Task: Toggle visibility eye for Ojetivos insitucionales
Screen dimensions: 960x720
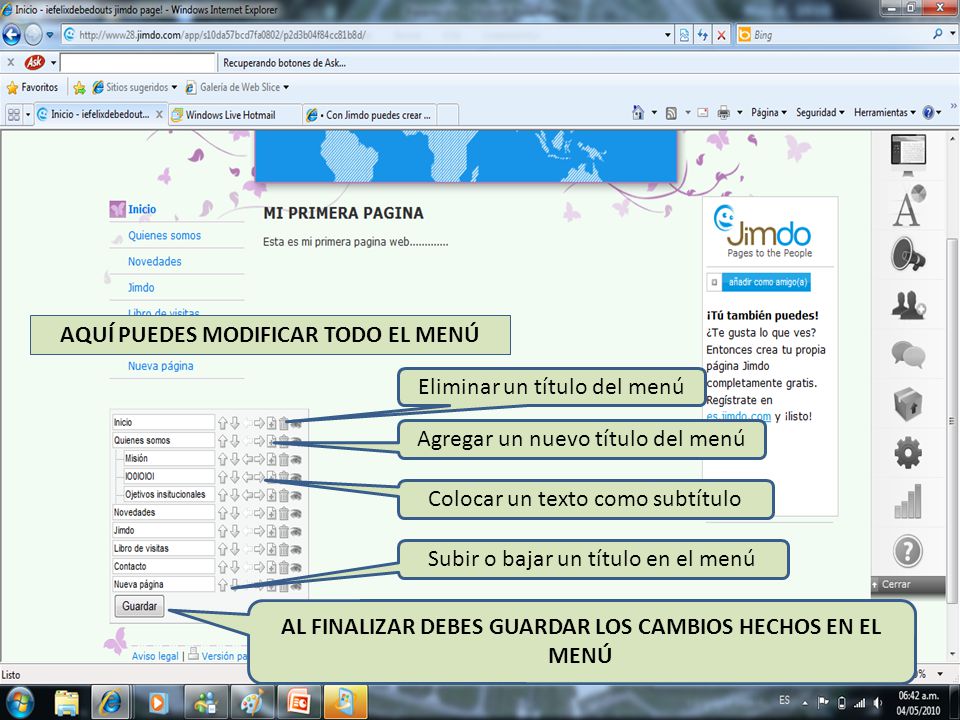Action: tap(296, 495)
